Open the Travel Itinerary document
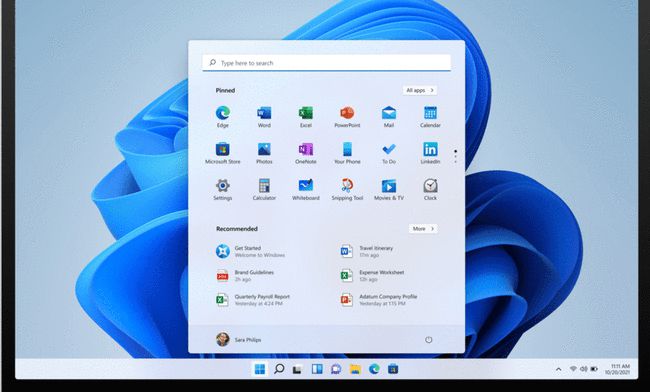Screen dimensions: 650x392 click(366, 252)
